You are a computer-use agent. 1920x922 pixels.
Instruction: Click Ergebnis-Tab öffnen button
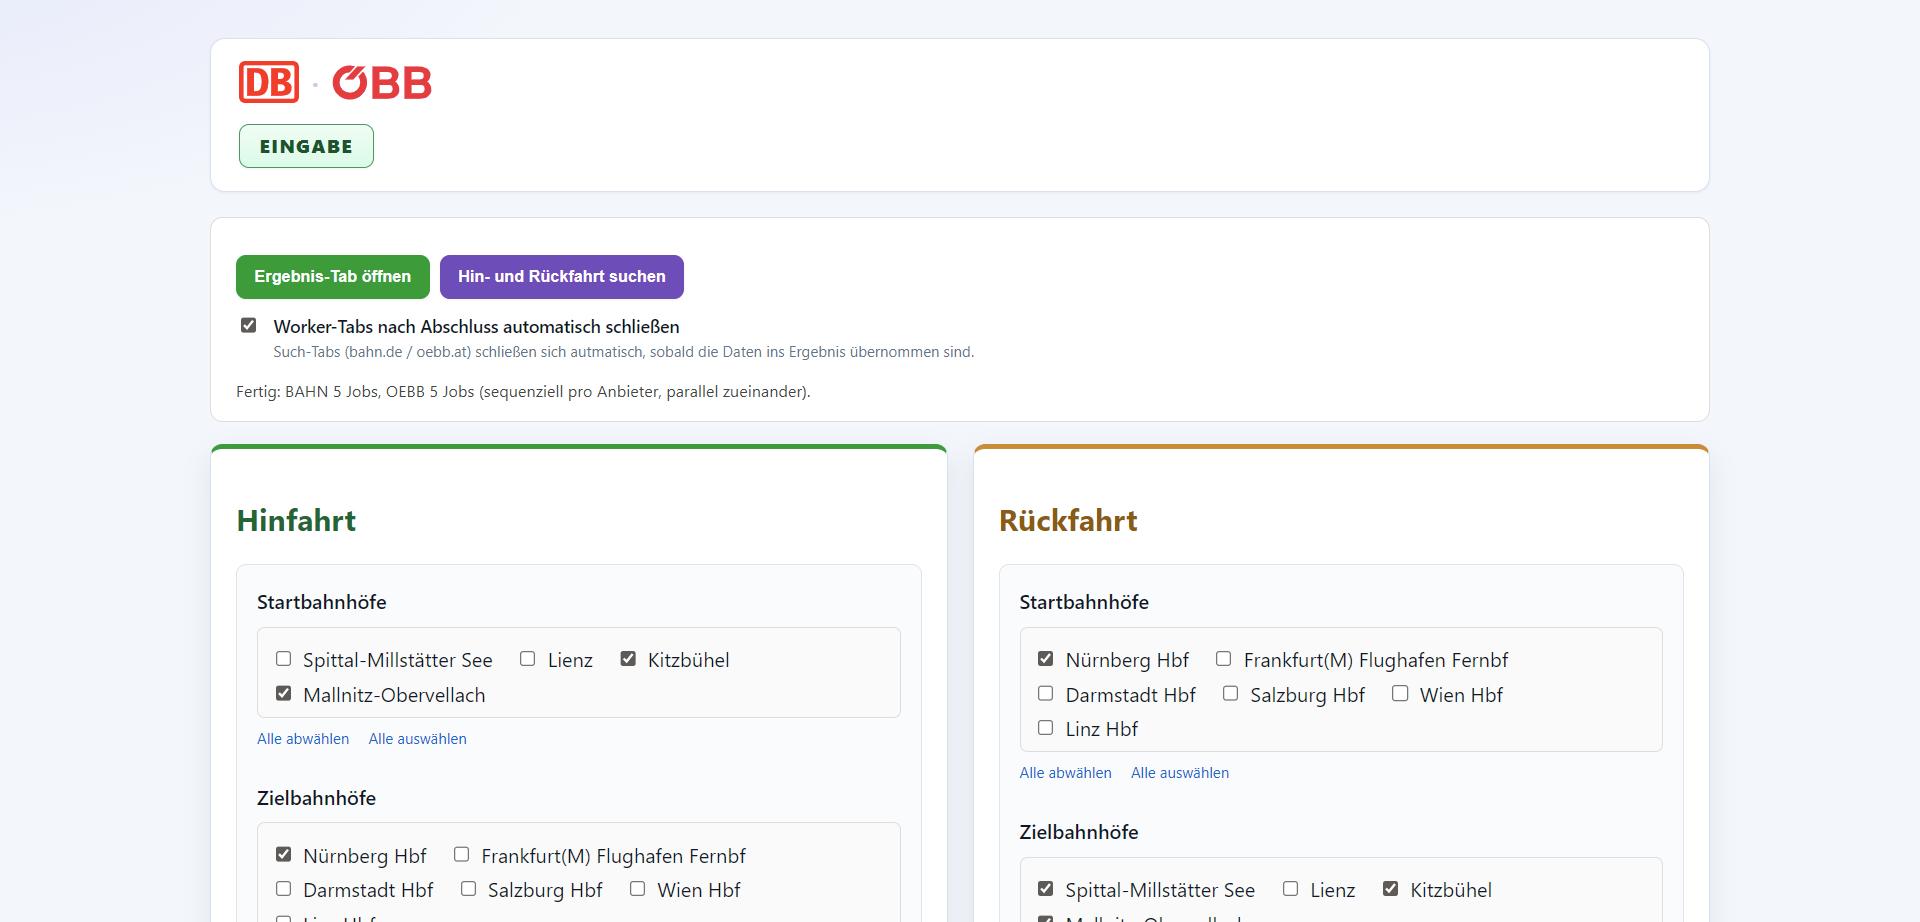coord(333,277)
